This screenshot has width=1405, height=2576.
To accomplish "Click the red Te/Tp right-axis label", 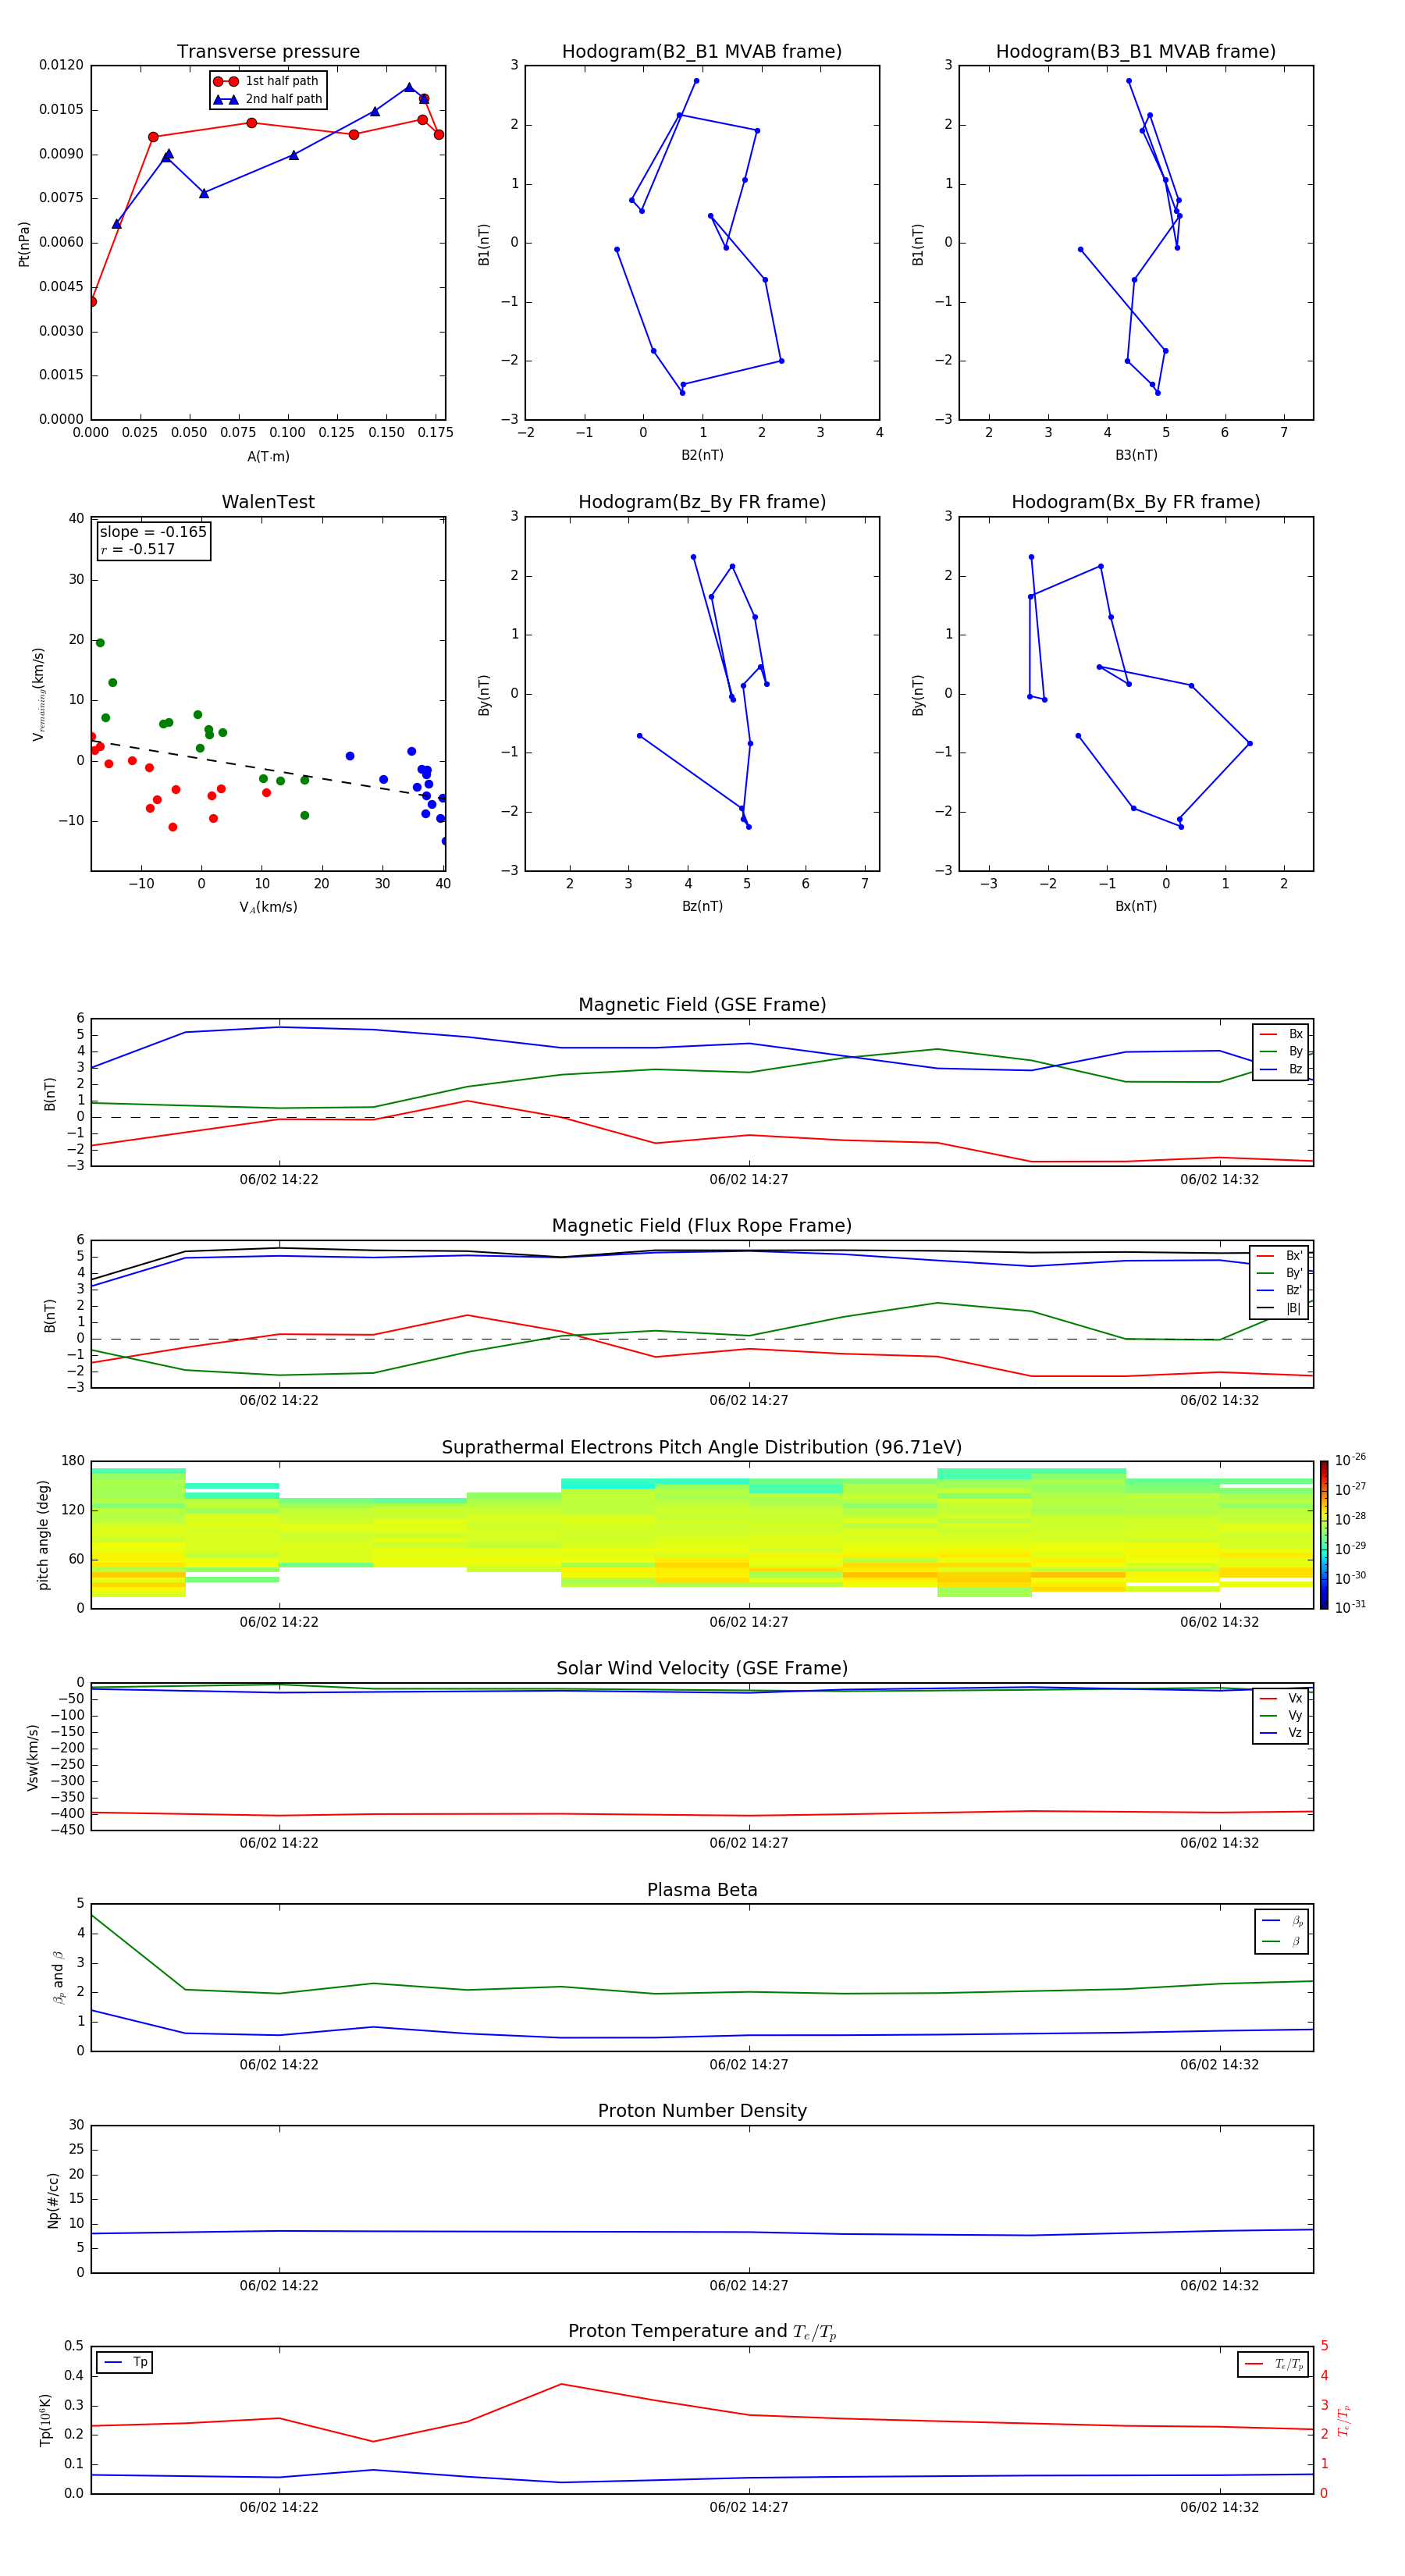I will (x=1343, y=2420).
